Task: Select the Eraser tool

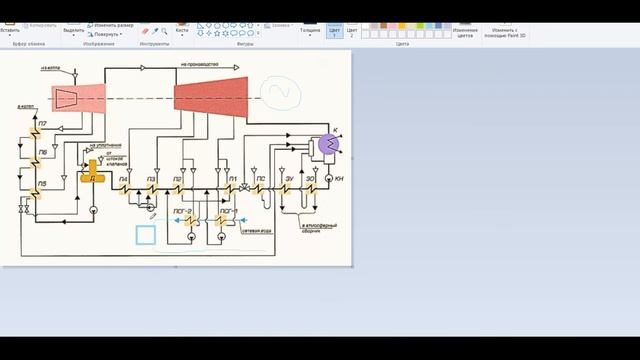Action: pyautogui.click(x=145, y=31)
